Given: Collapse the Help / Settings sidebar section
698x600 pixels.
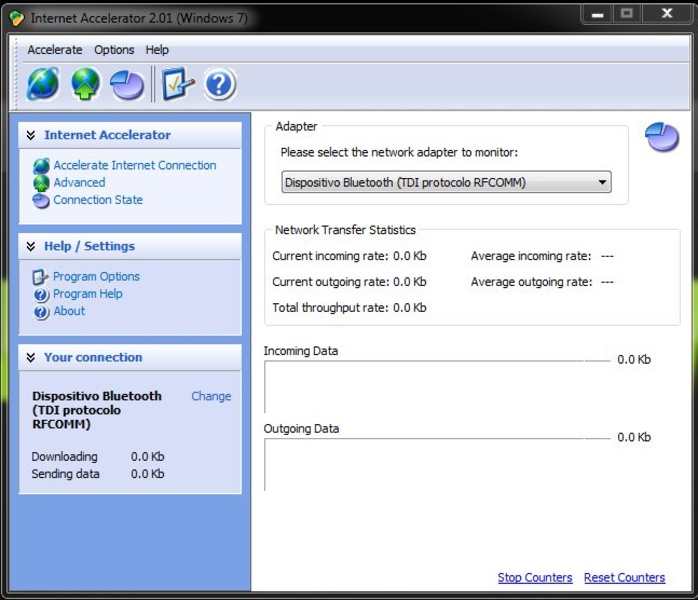Looking at the screenshot, I should pos(31,246).
